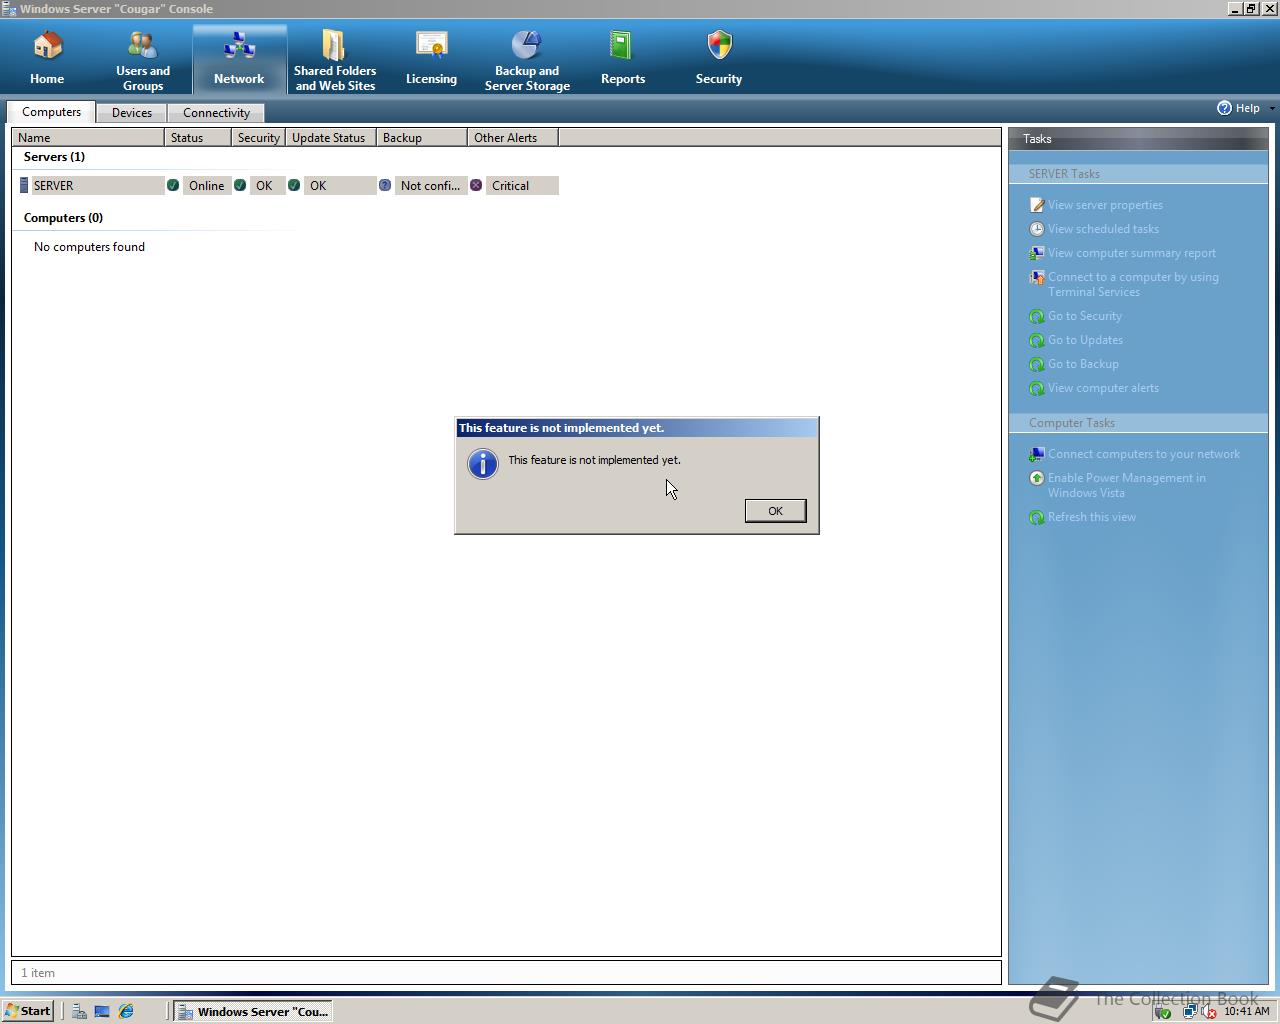
Task: Sort by the Status column header
Action: coord(198,137)
